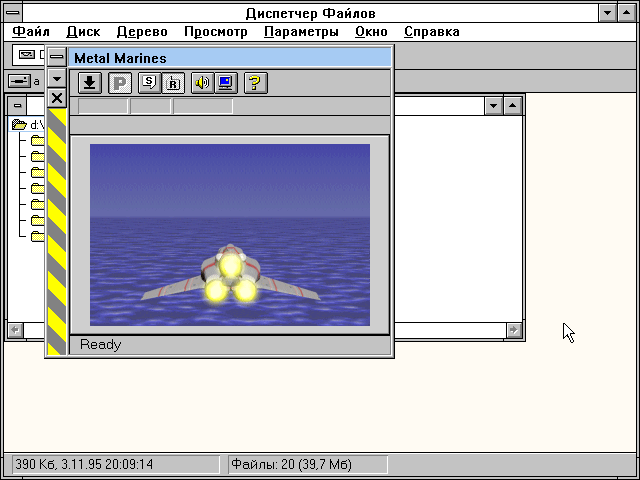Select drive a icon in File Manager
Screen dimensions: 640x480
pyautogui.click(x=24, y=81)
